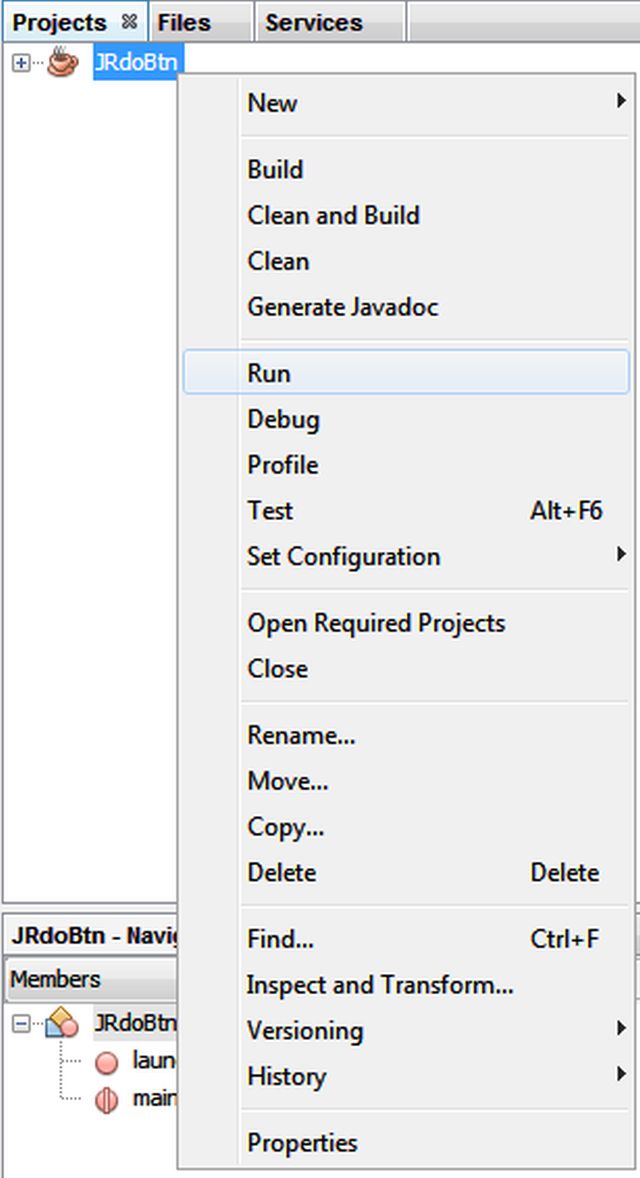Image resolution: width=640 pixels, height=1178 pixels.
Task: Switch to the Files tab
Action: [188, 21]
